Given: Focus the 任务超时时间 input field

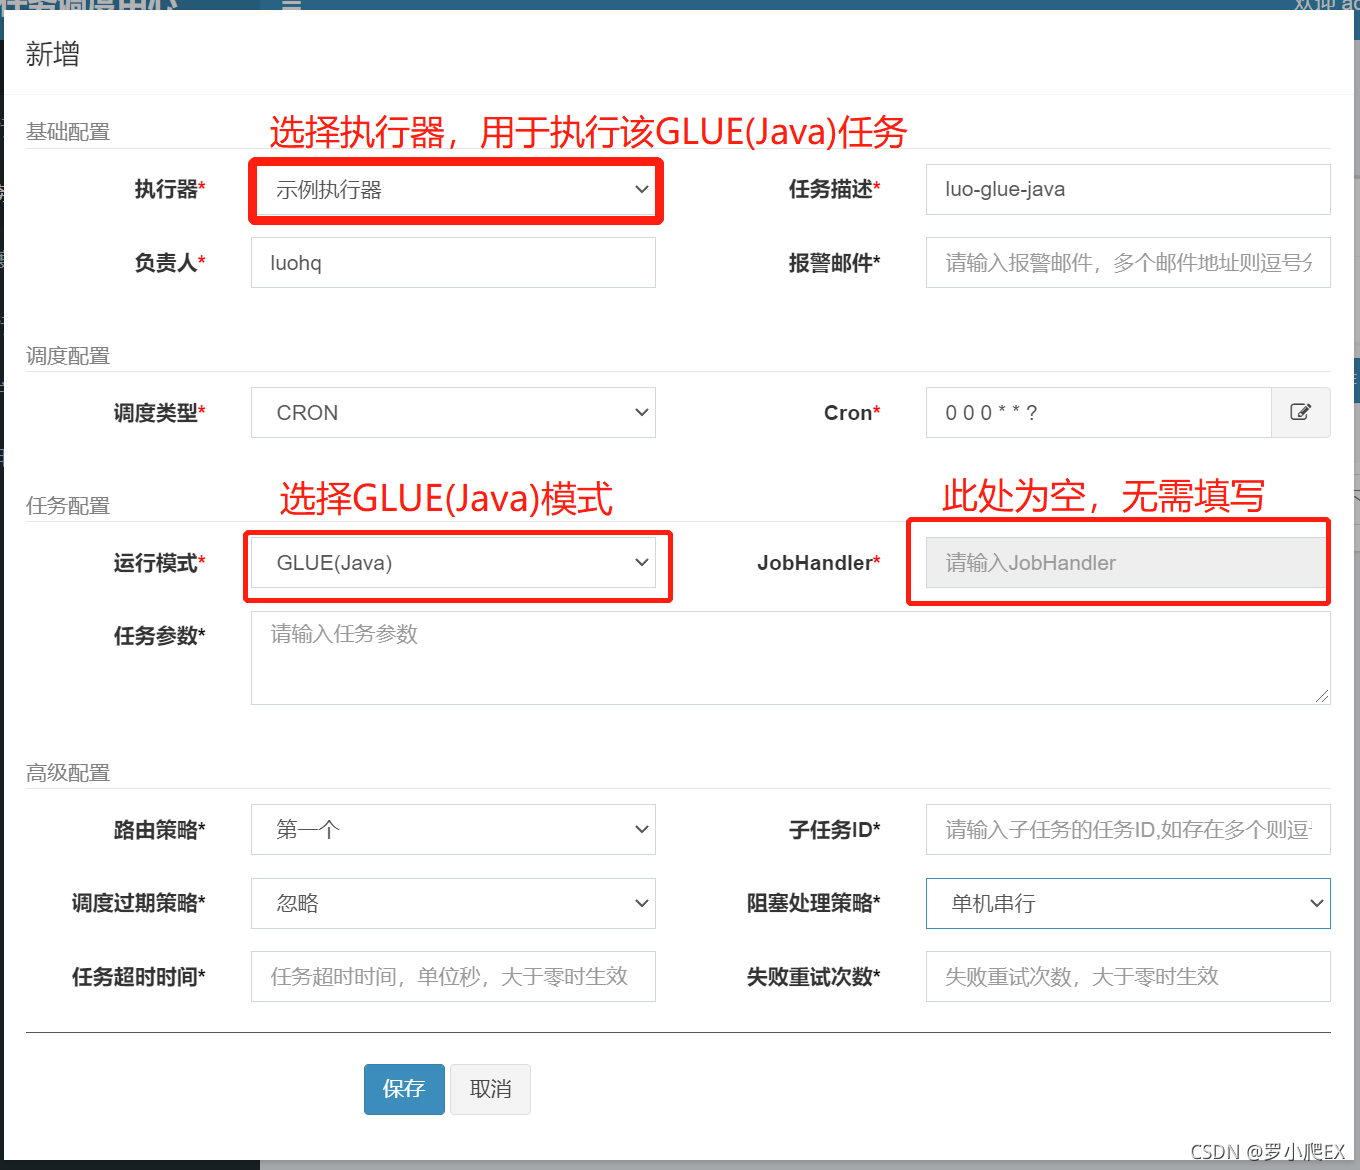Looking at the screenshot, I should (453, 976).
